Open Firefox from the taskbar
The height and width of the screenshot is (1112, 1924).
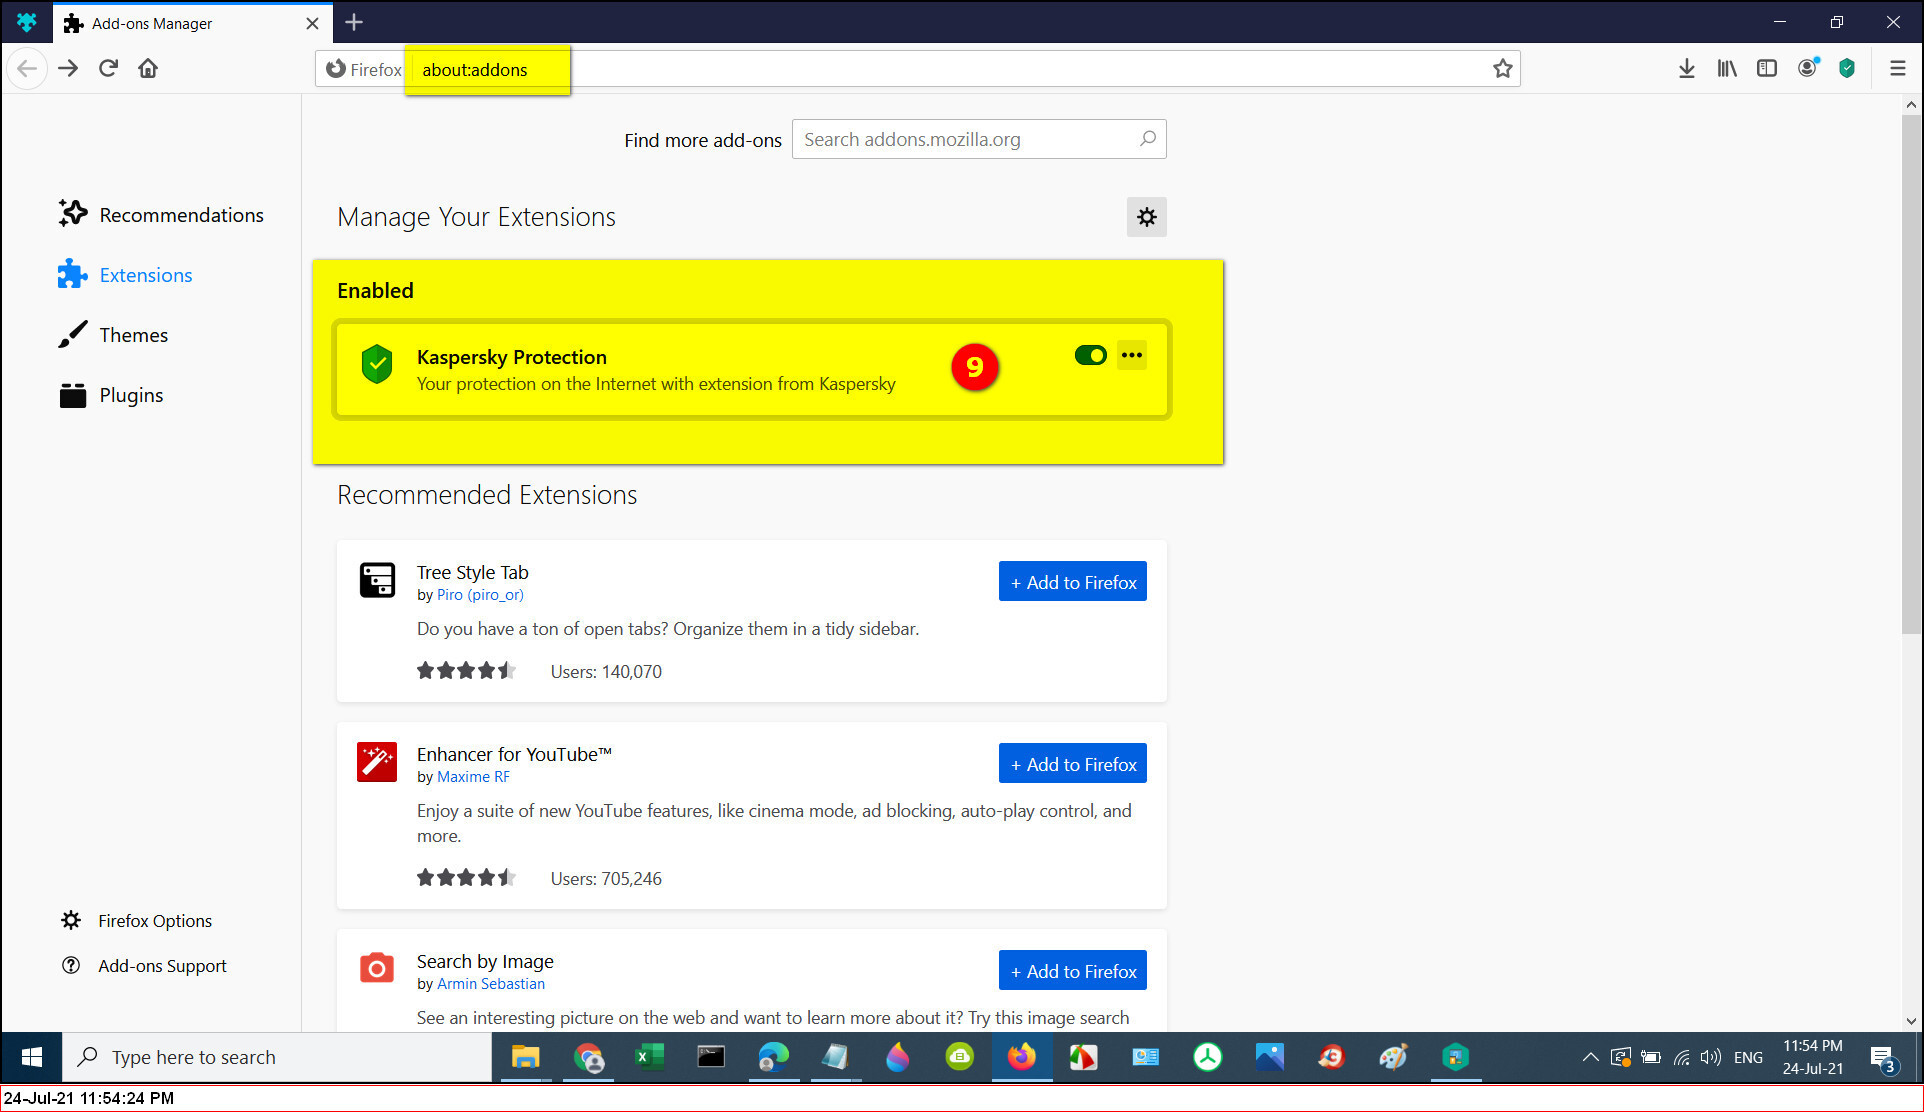pos(1021,1057)
